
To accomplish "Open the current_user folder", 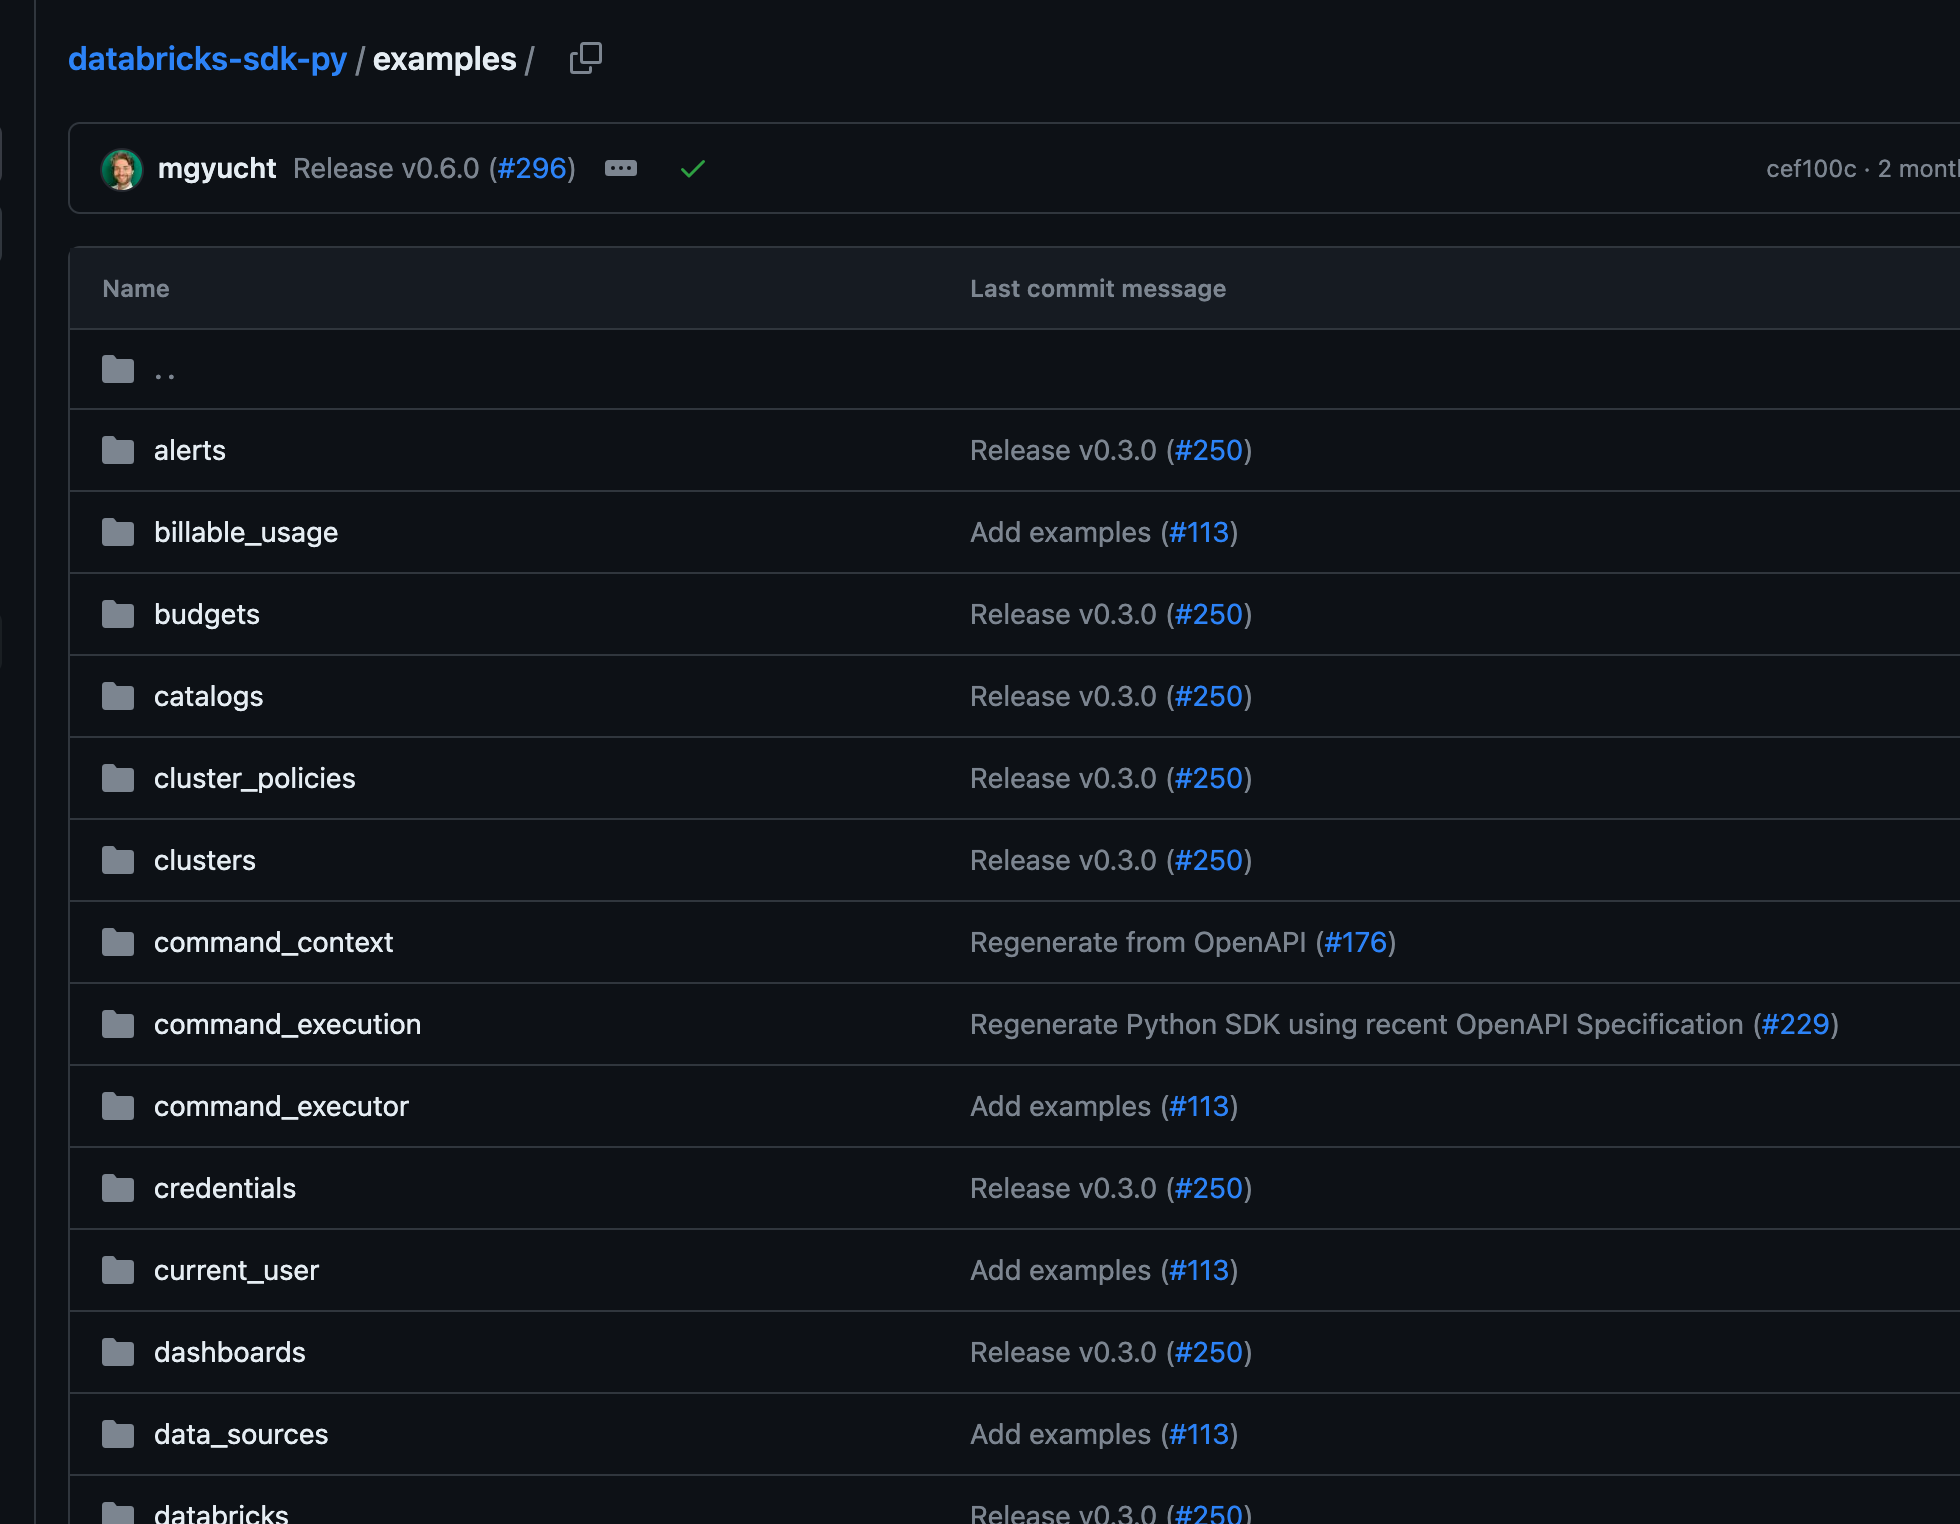I will (x=236, y=1270).
